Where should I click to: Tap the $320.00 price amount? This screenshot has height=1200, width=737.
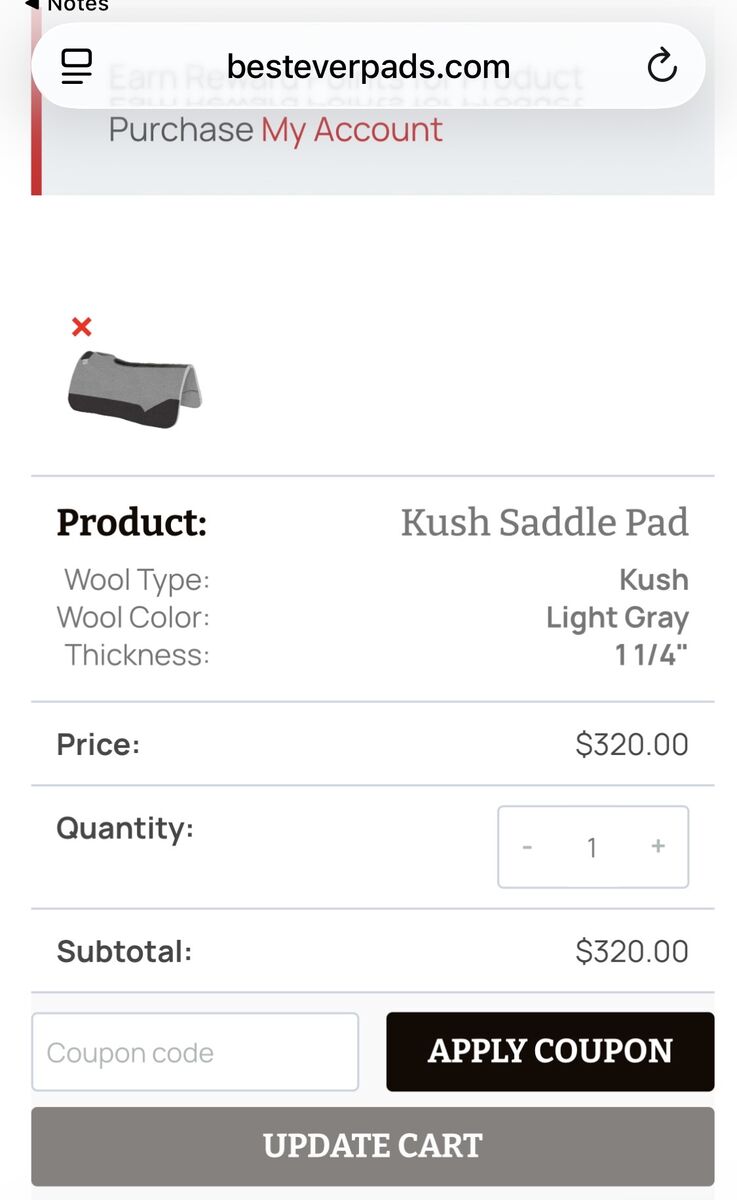[x=630, y=743]
